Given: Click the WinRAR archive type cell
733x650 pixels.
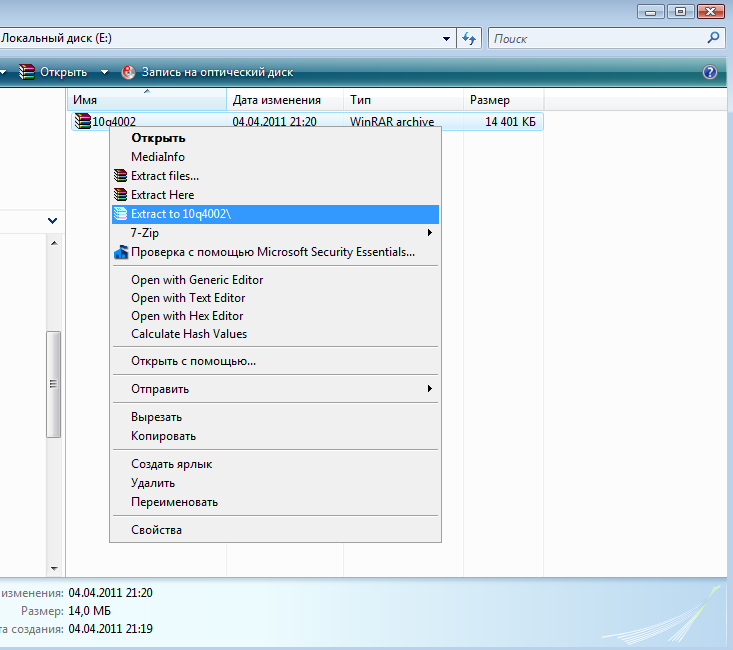Looking at the screenshot, I should coord(392,122).
